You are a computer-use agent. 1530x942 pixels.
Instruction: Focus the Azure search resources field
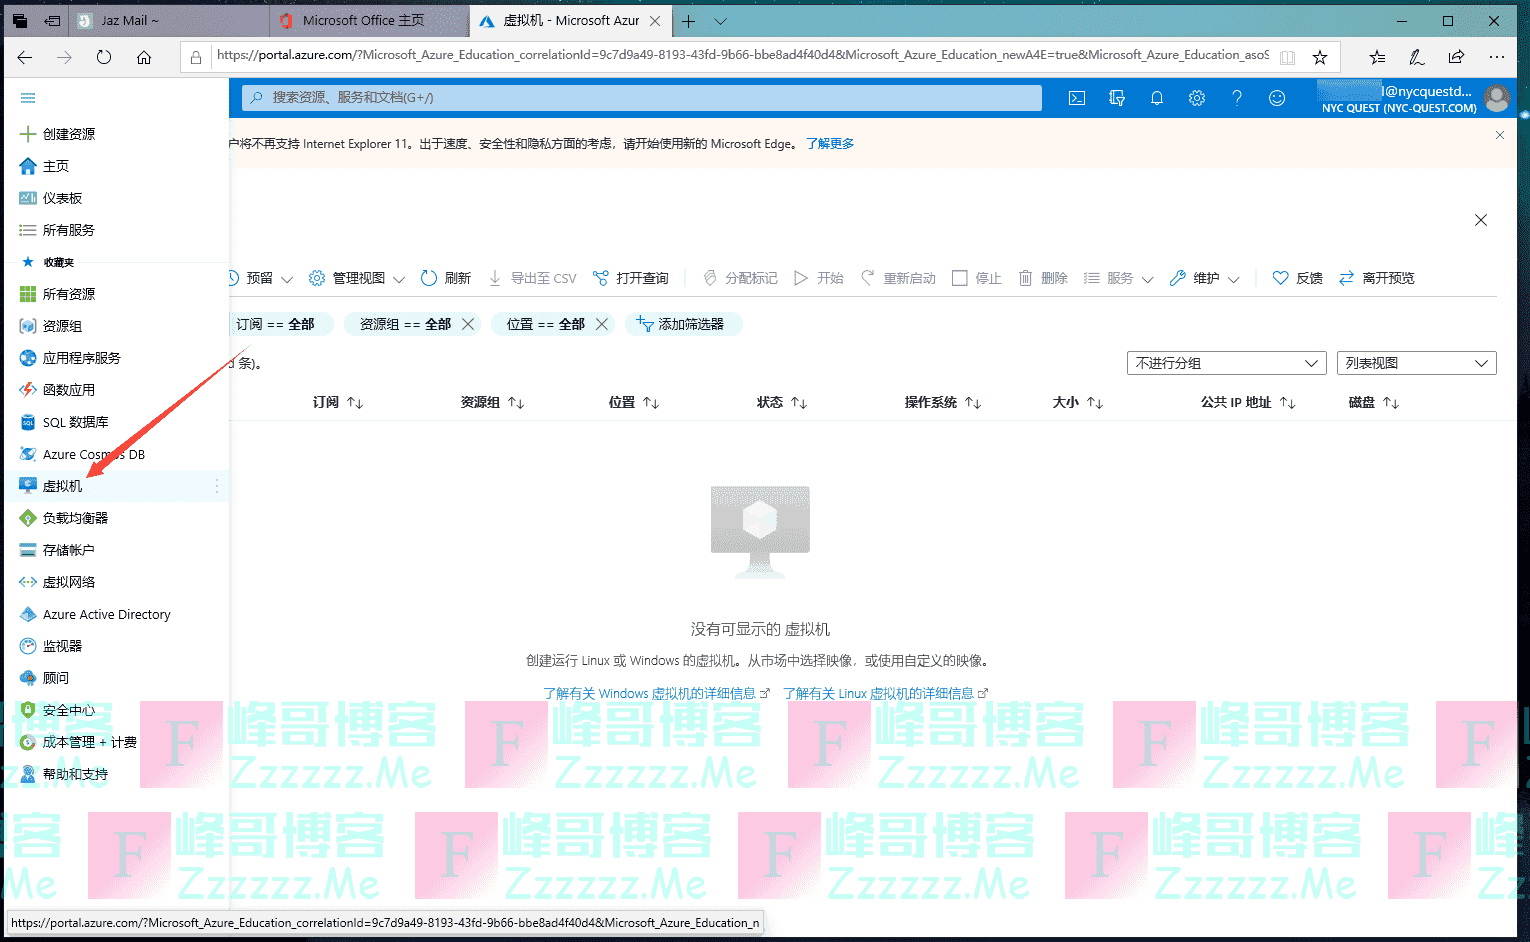tap(642, 98)
